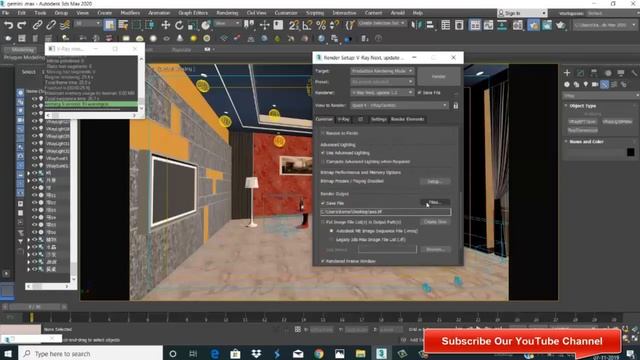Image resolution: width=640 pixels, height=360 pixels.
Task: Toggle the Window/Crossing selection icon
Action: pos(150,25)
